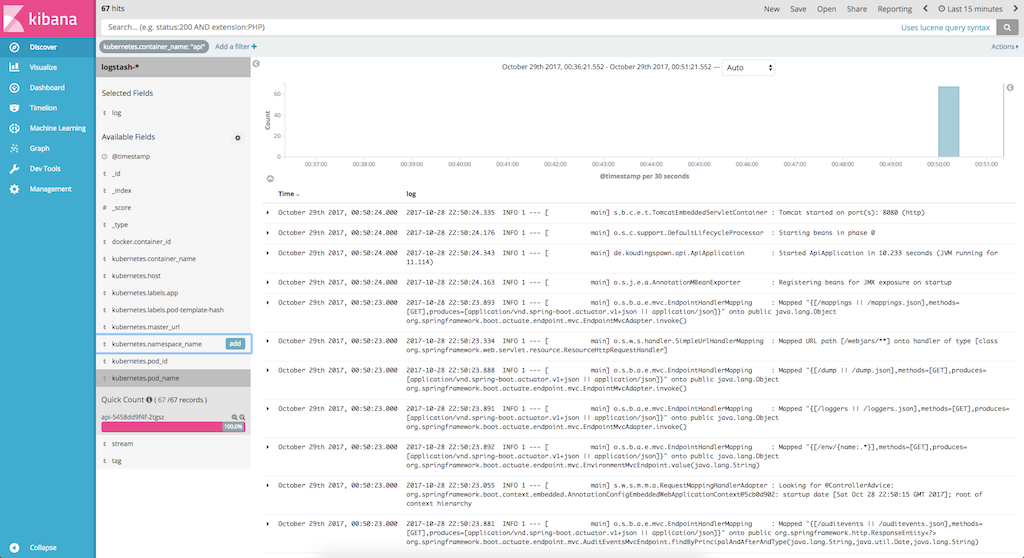Click the Add a filter link
1024x558 pixels.
(x=236, y=46)
